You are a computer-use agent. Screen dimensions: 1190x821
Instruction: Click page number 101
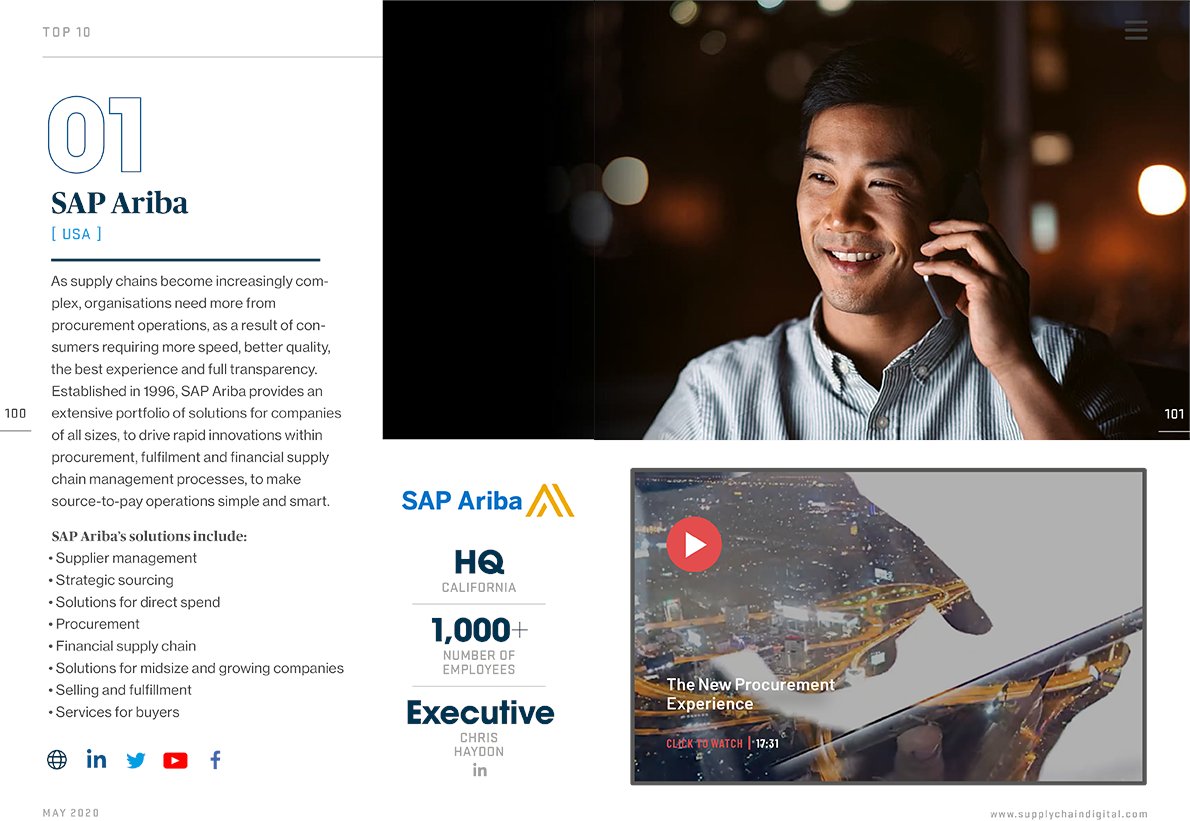[1174, 414]
